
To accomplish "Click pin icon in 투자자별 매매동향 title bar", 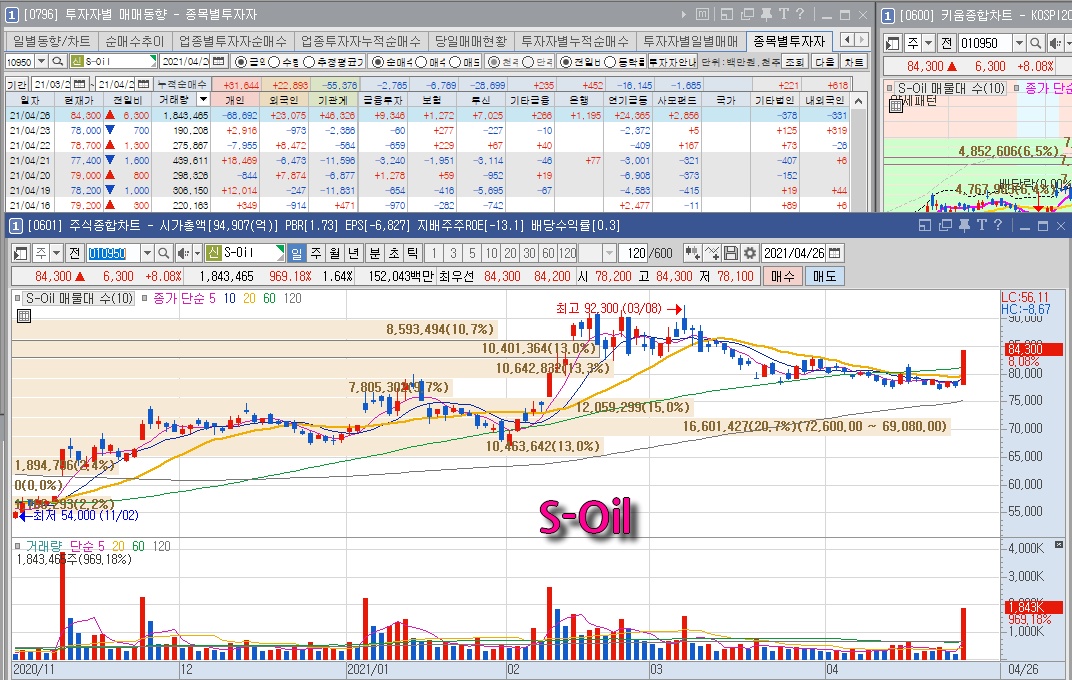I will click(x=766, y=14).
